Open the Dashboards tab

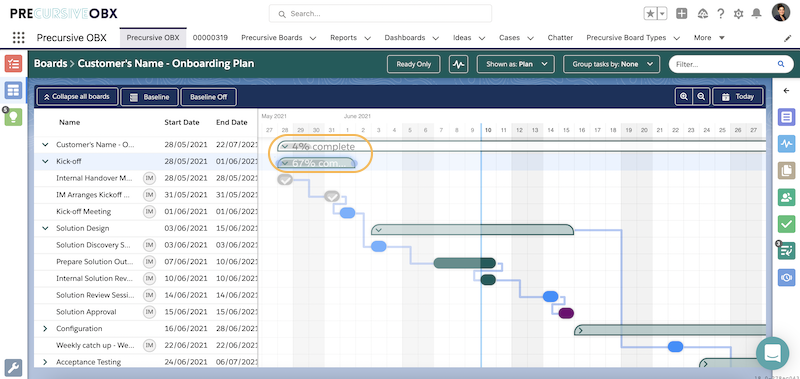(405, 38)
